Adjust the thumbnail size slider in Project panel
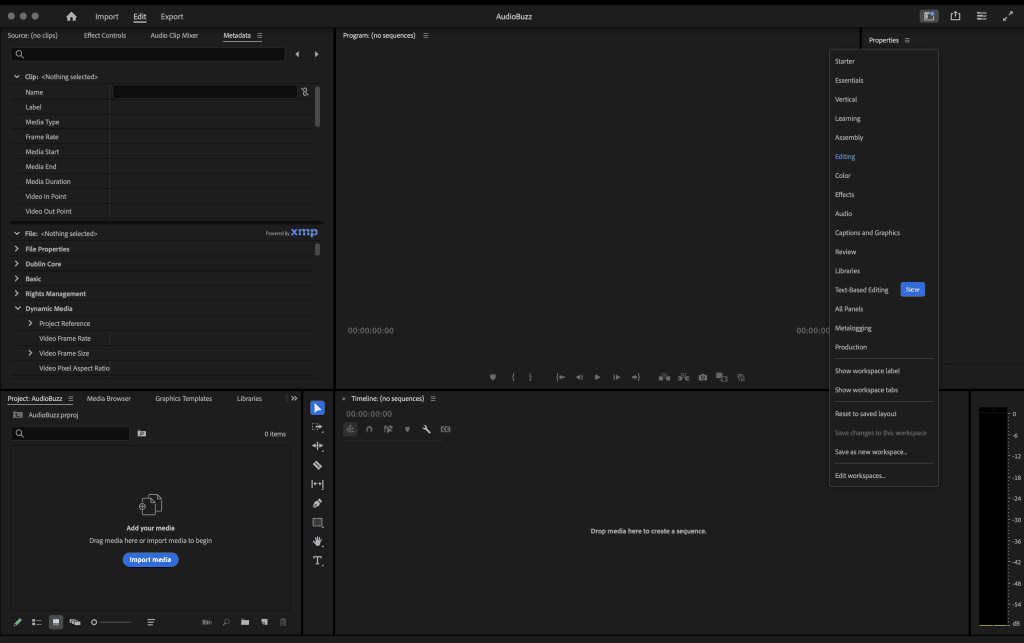 coord(112,622)
